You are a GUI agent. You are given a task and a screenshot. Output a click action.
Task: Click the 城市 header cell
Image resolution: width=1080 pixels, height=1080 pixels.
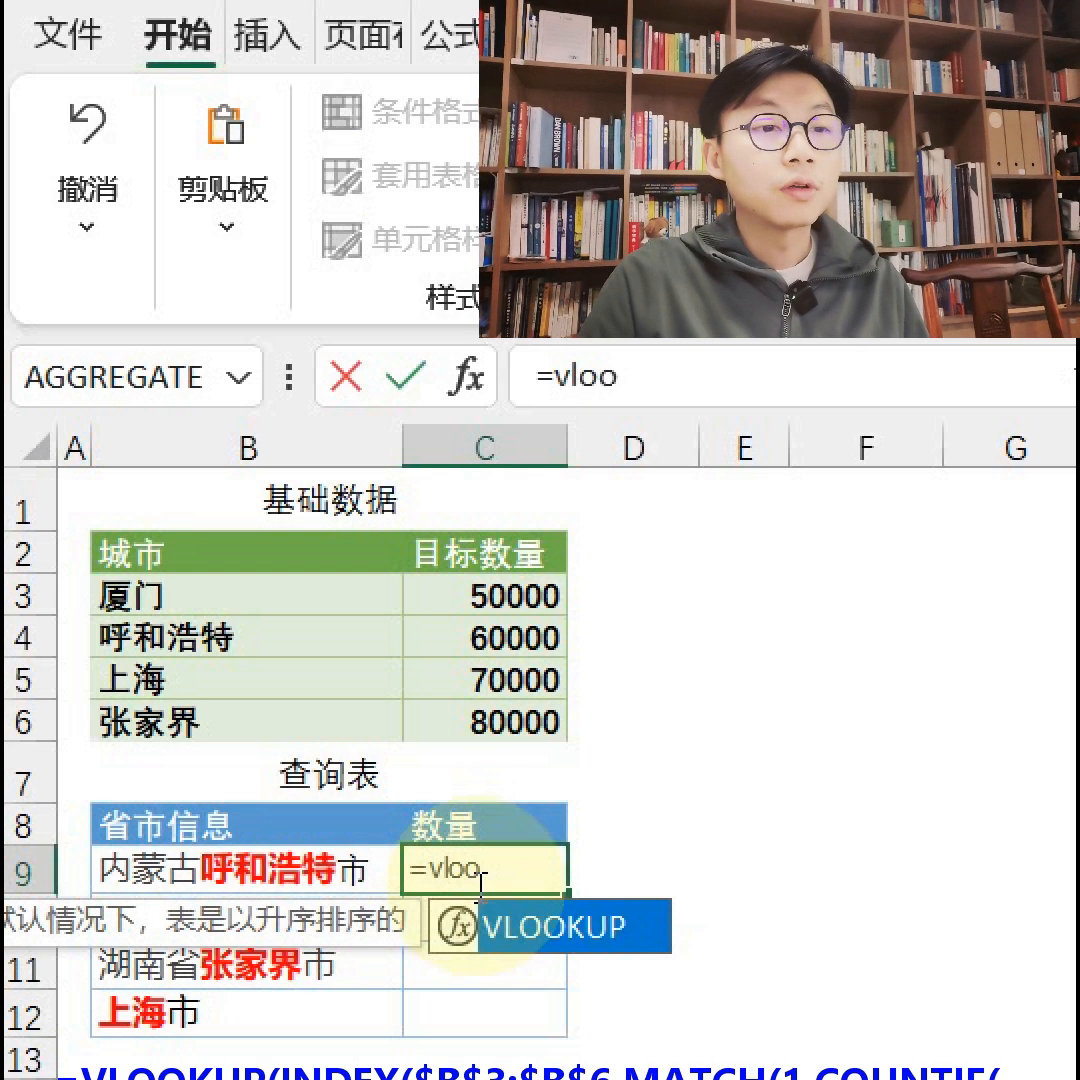point(247,553)
